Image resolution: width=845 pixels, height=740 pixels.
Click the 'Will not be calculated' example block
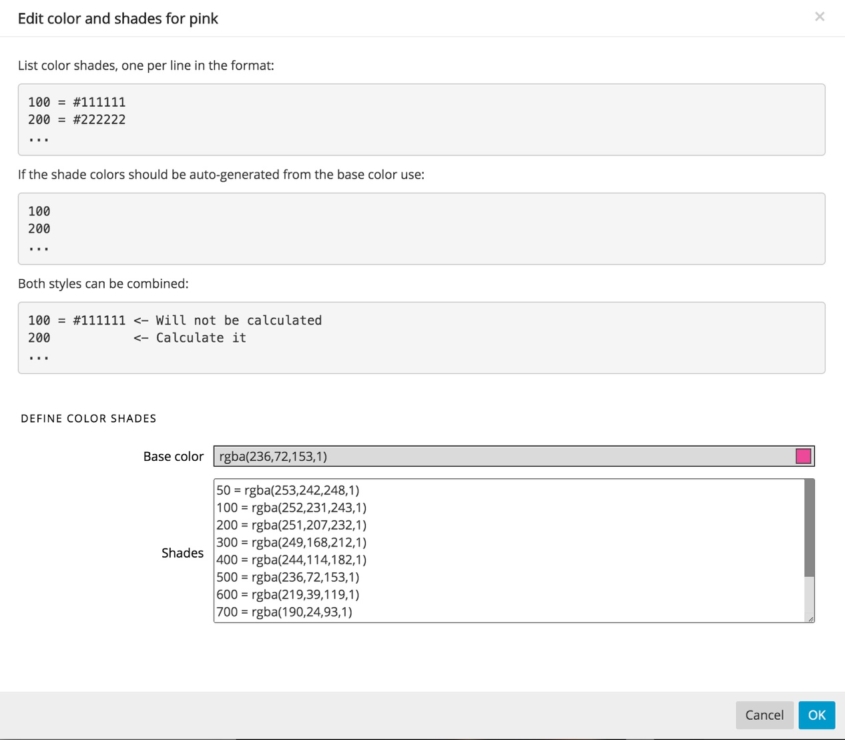tap(421, 337)
